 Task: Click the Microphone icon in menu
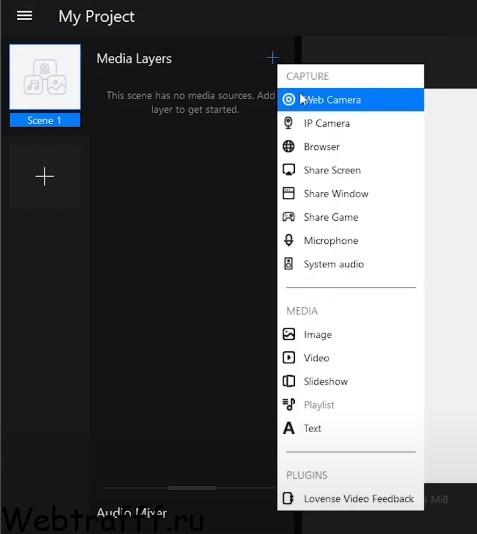point(289,240)
